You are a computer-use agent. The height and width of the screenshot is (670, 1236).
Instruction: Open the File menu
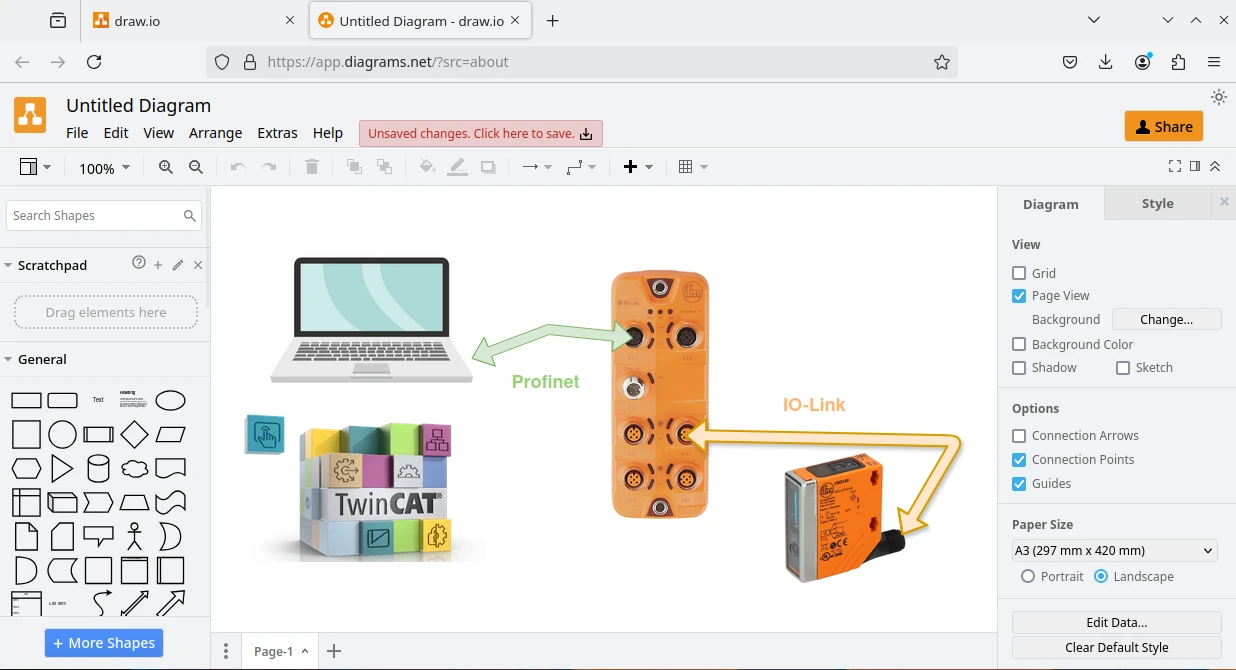pos(77,133)
